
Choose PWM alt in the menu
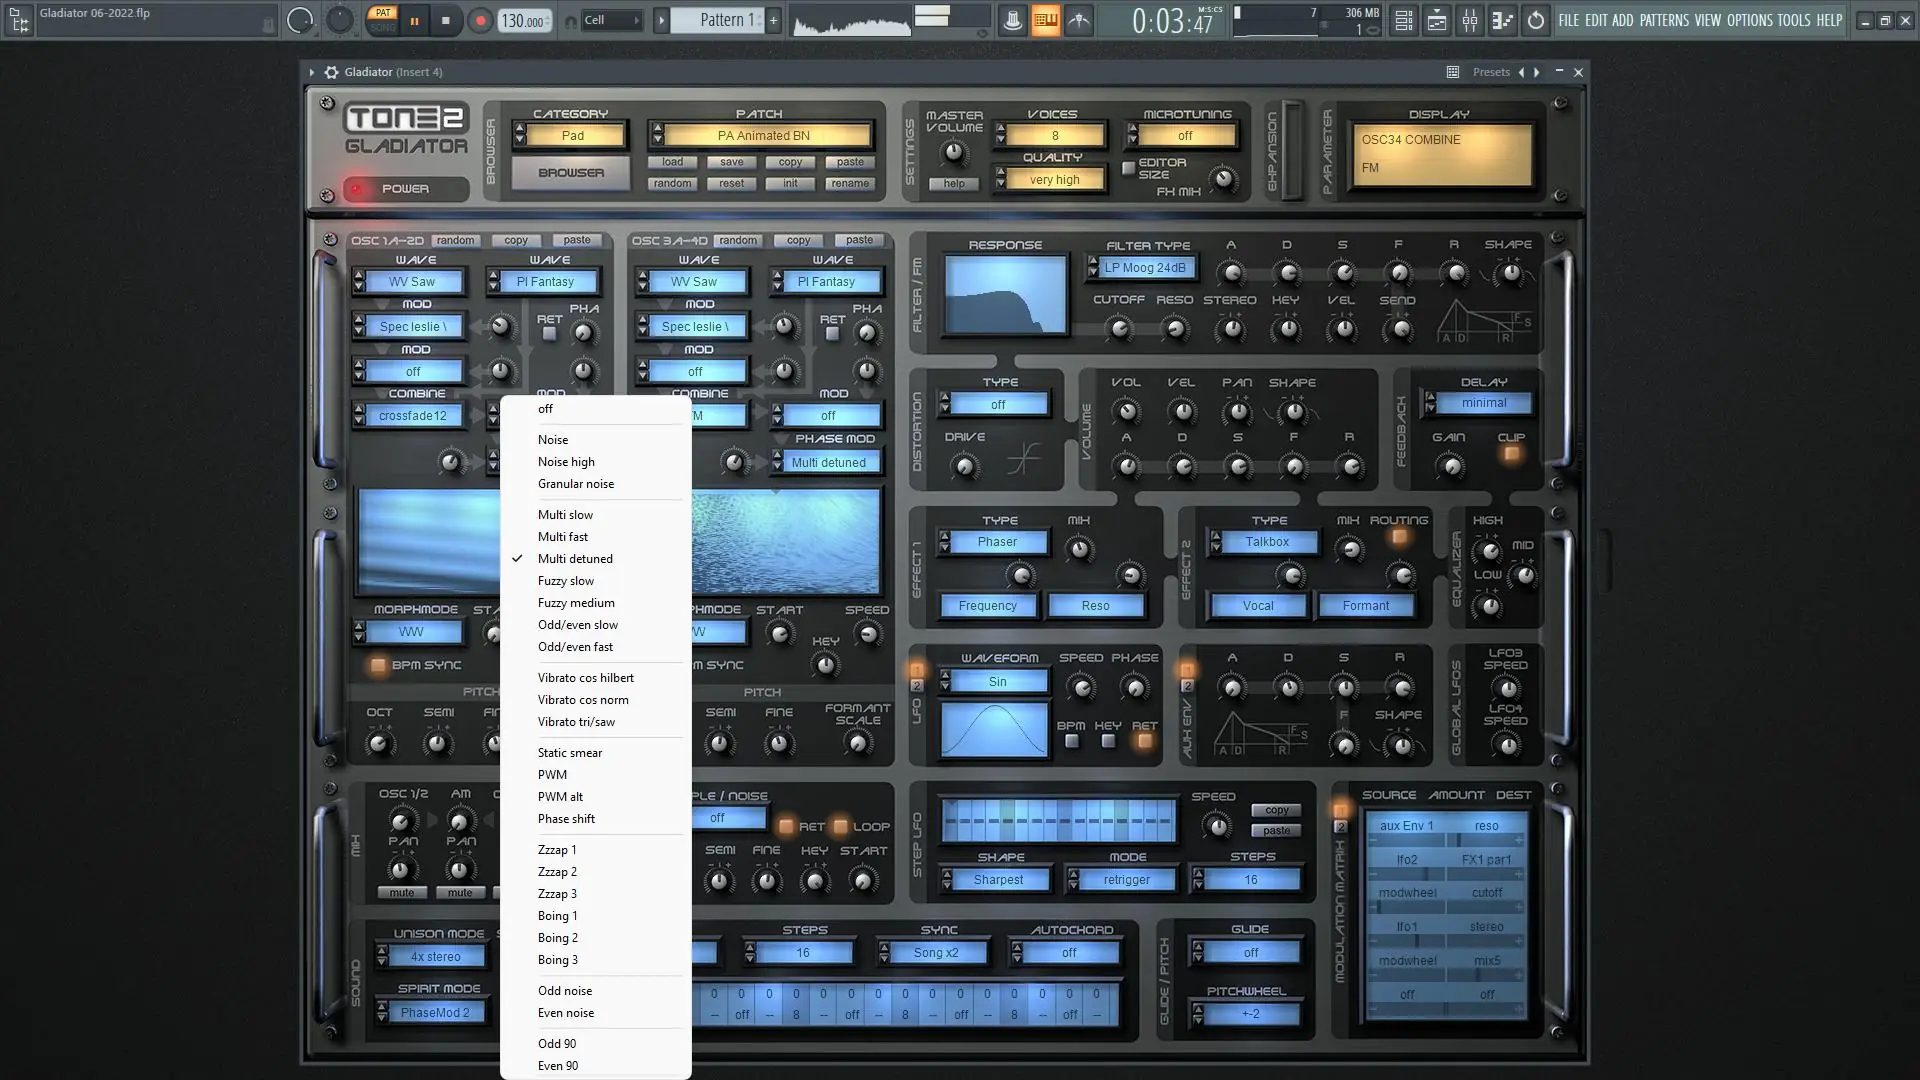coord(560,797)
